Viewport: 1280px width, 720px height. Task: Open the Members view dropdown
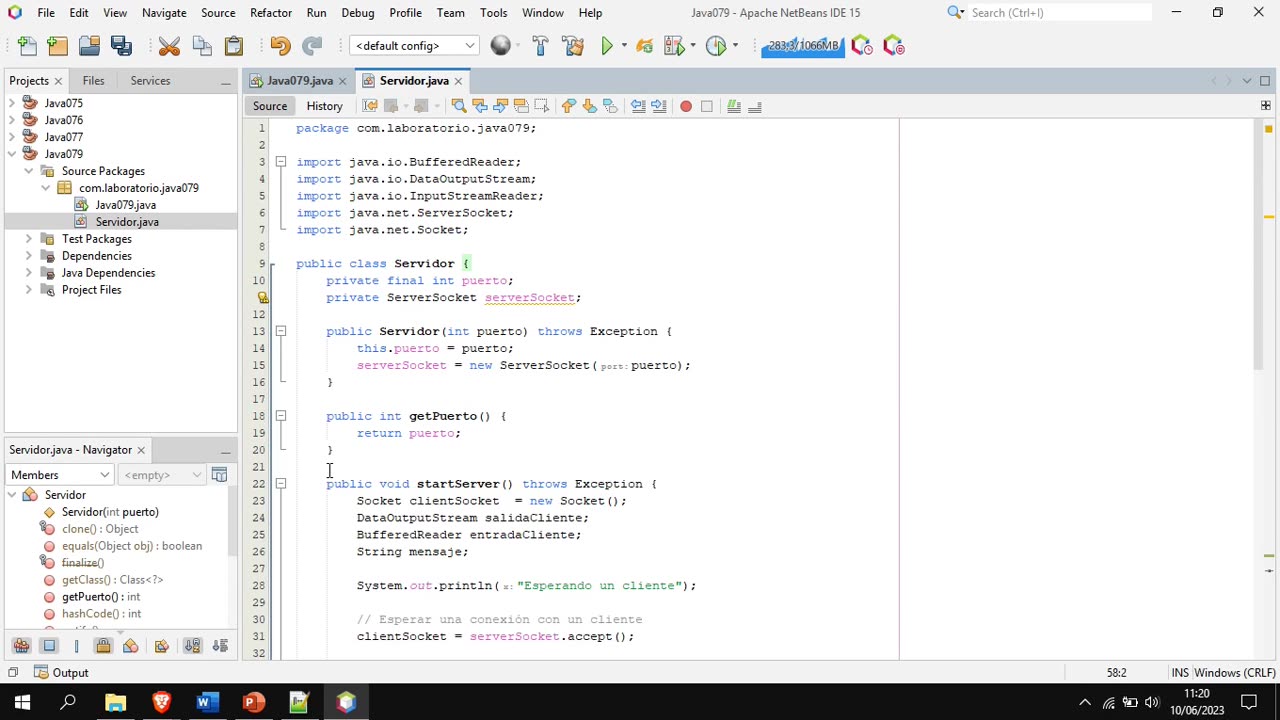click(60, 475)
